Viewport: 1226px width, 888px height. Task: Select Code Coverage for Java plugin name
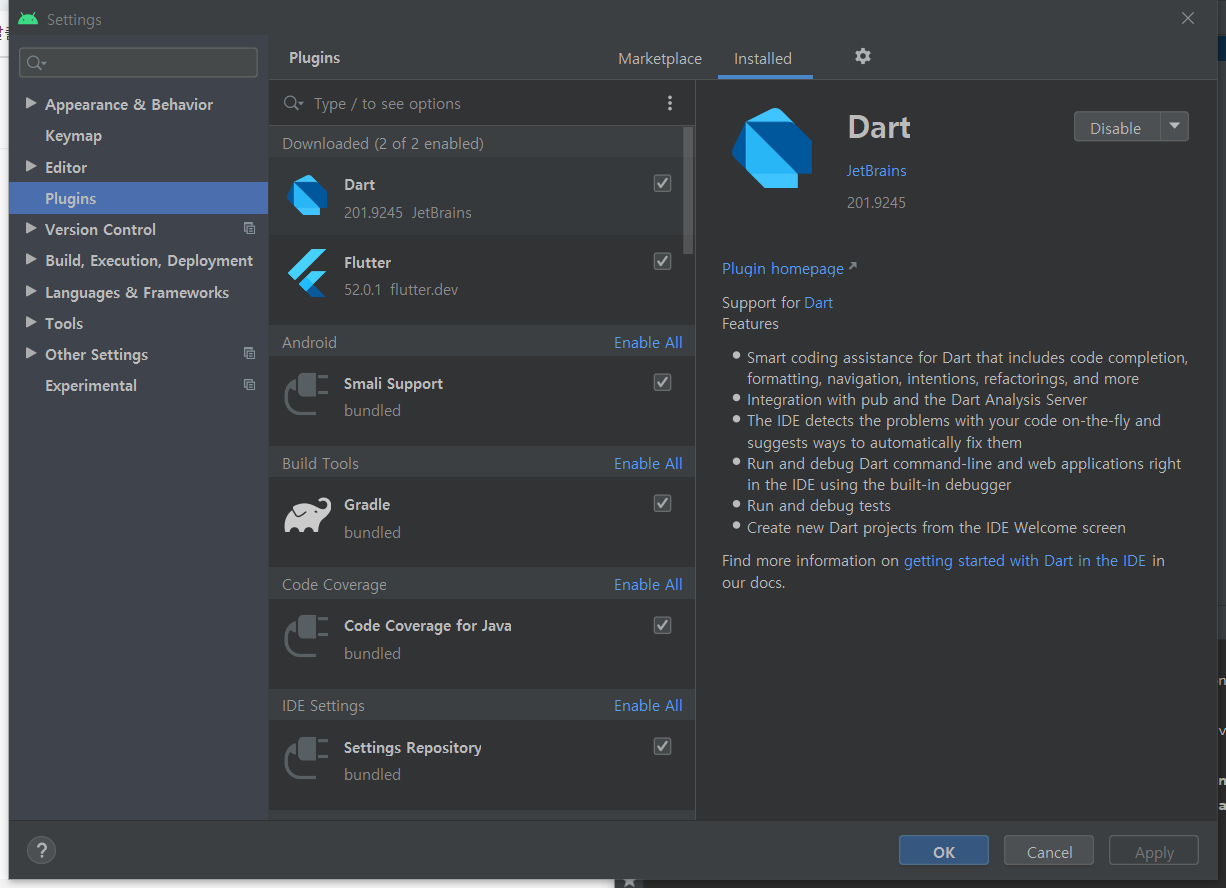427,625
